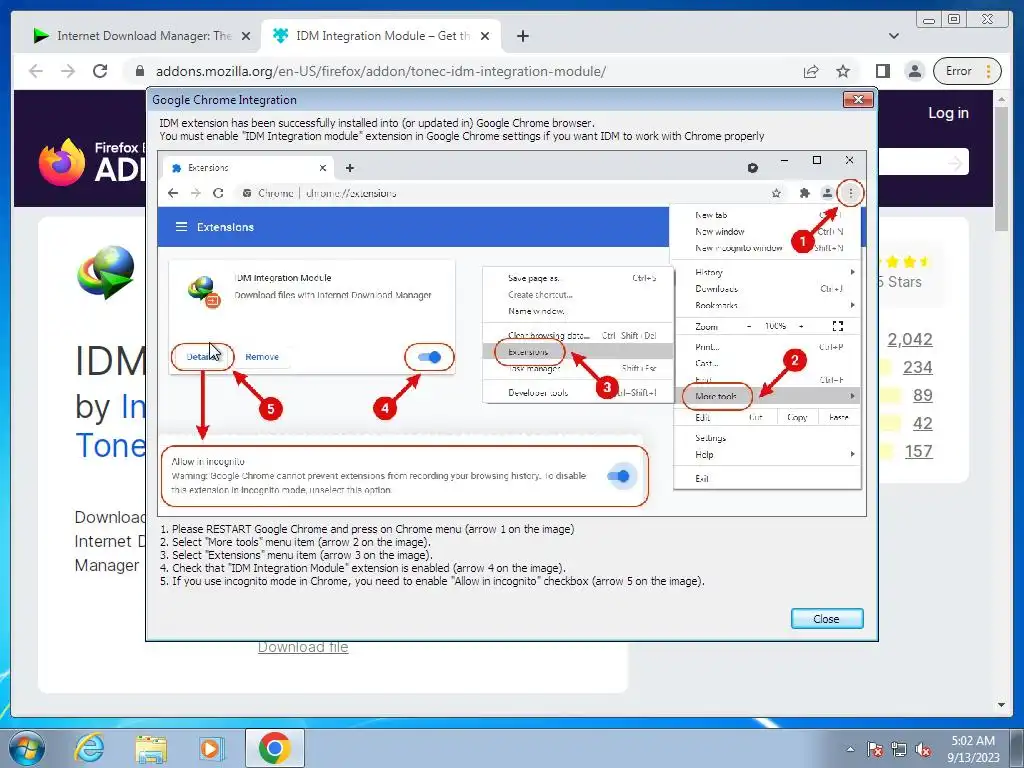Show hidden tray icons
The height and width of the screenshot is (768, 1024).
(850, 749)
